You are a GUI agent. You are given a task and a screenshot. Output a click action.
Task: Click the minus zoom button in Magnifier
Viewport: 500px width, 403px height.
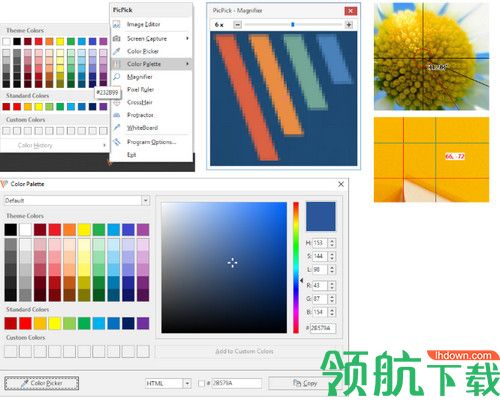click(x=237, y=25)
